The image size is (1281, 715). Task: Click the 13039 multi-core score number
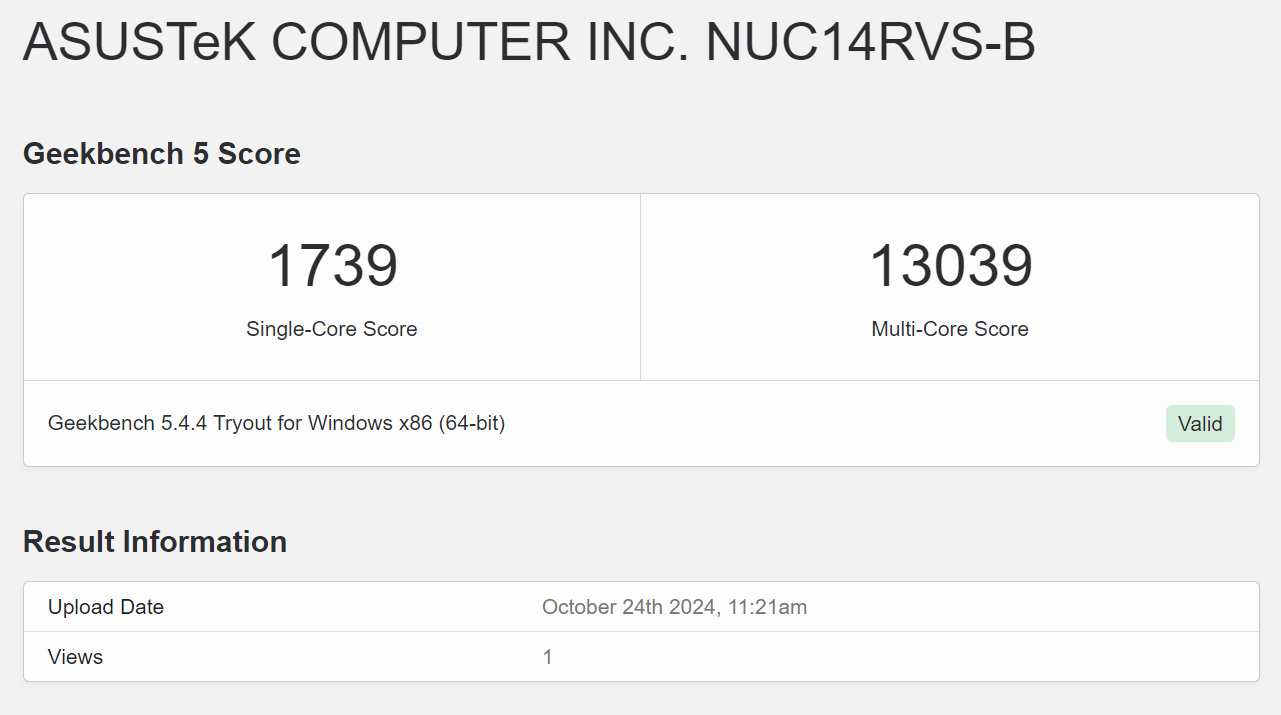pyautogui.click(x=950, y=266)
